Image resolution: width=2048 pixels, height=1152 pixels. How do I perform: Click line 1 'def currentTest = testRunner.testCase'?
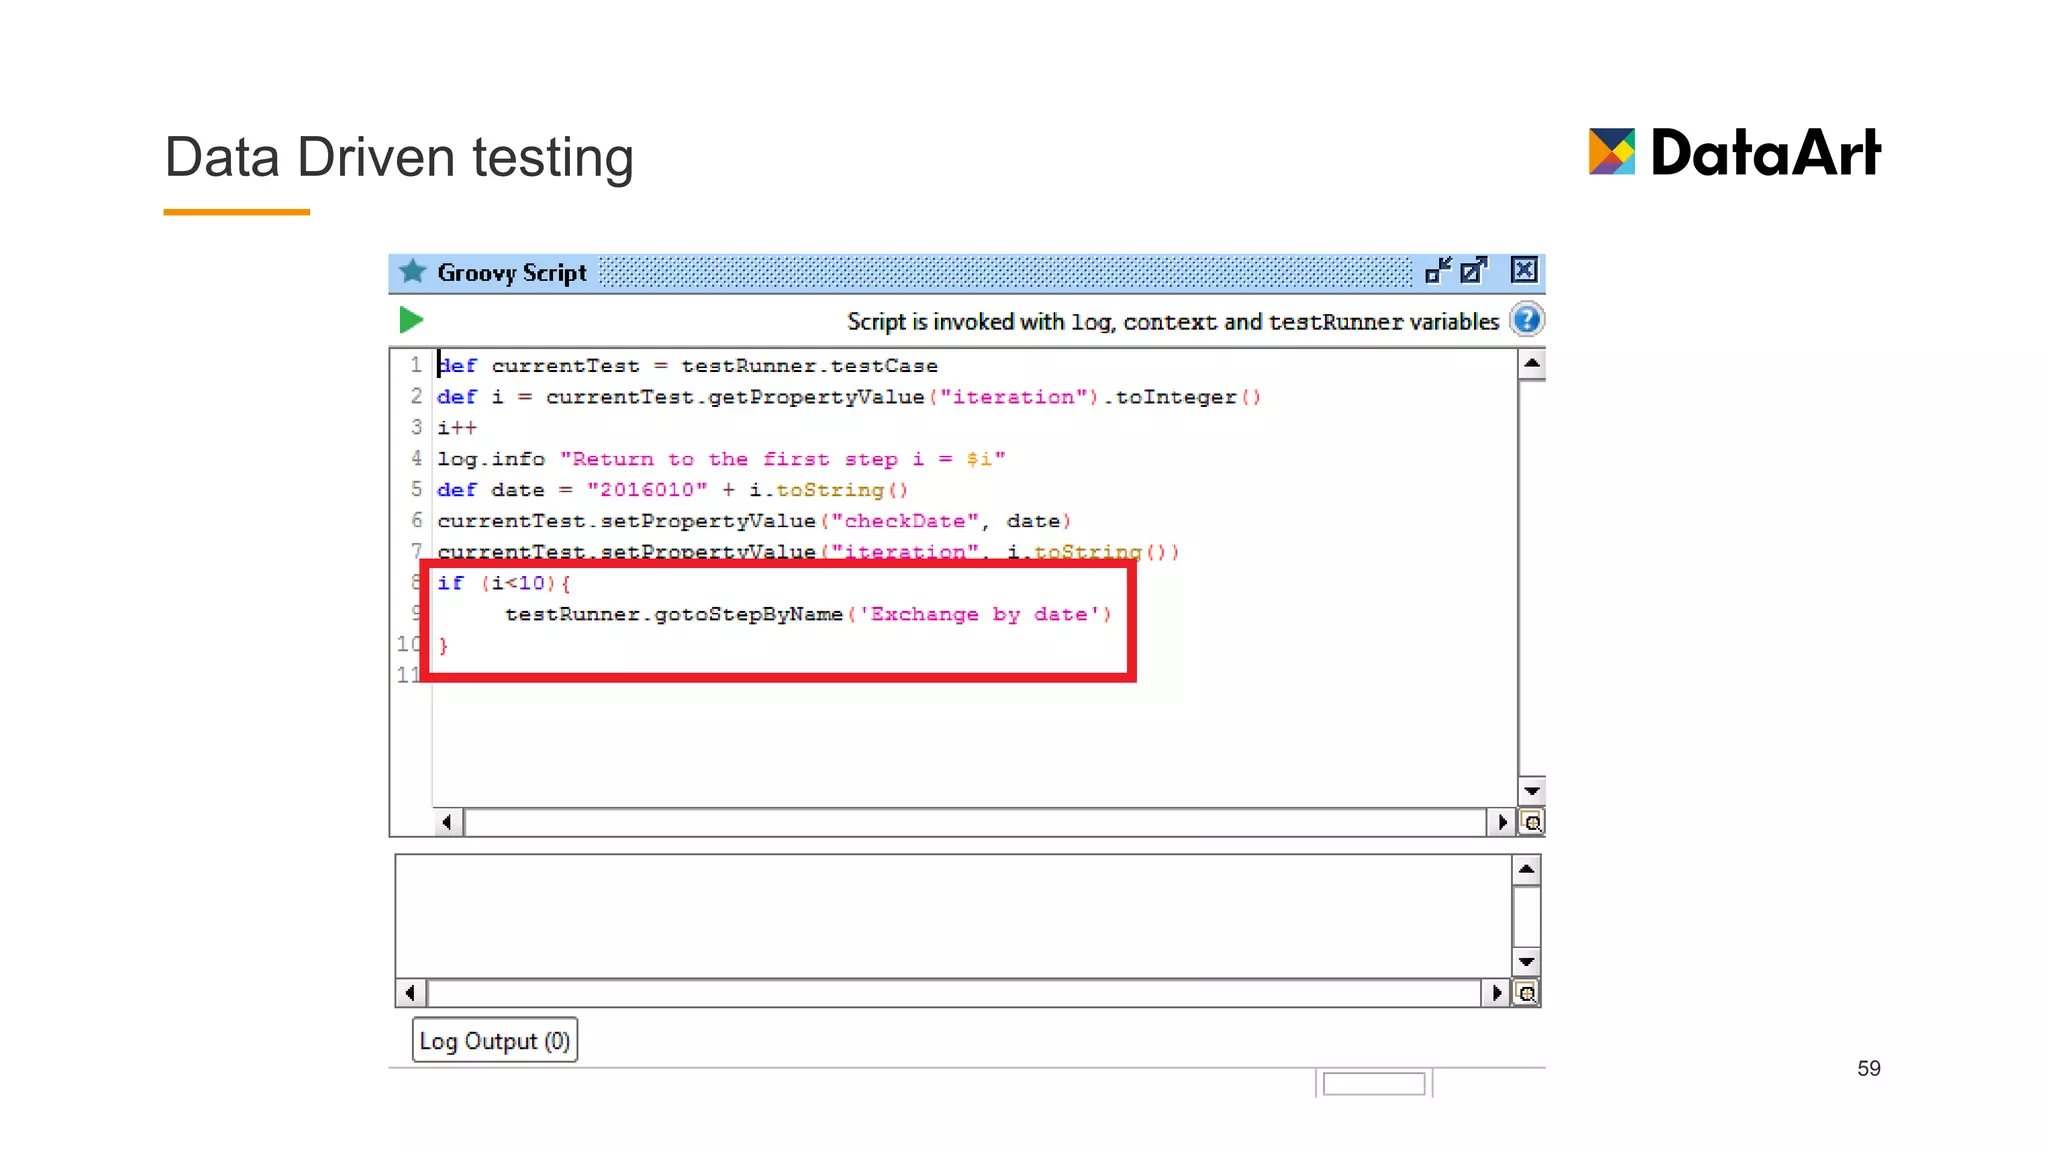click(x=687, y=366)
